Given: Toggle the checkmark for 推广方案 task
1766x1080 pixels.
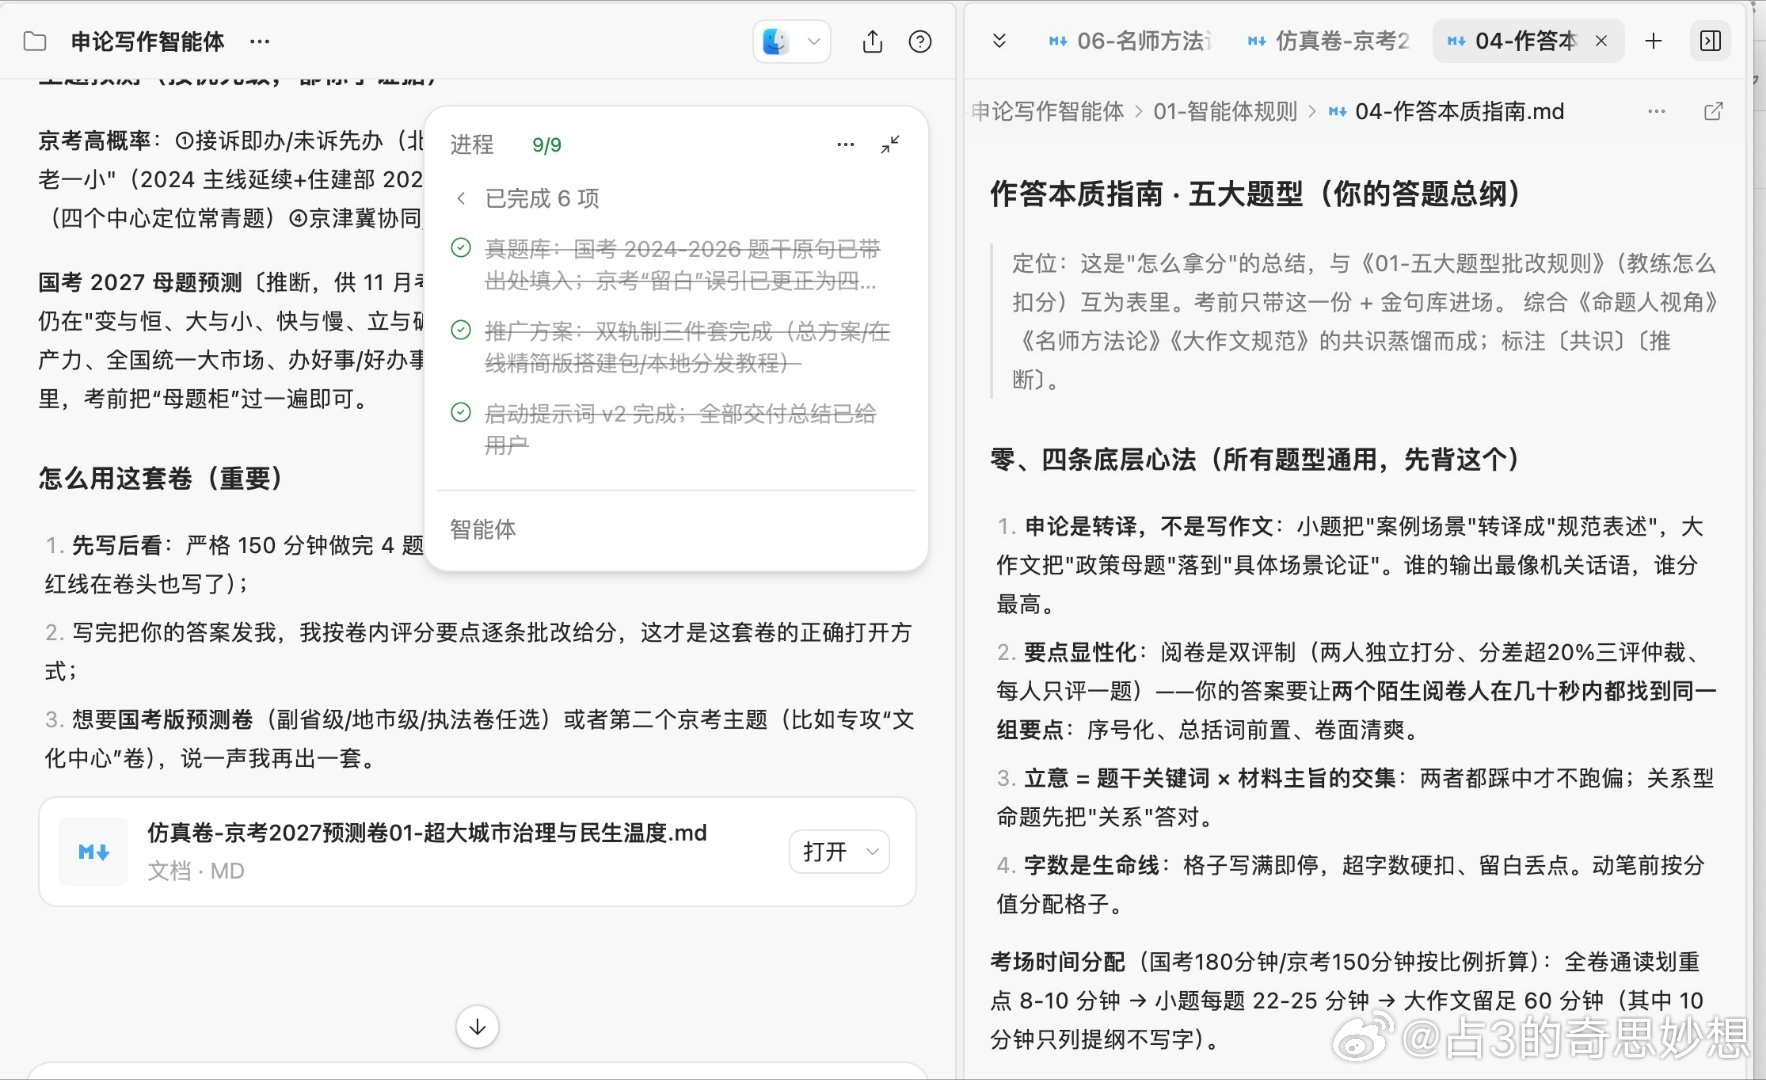Looking at the screenshot, I should (x=461, y=330).
